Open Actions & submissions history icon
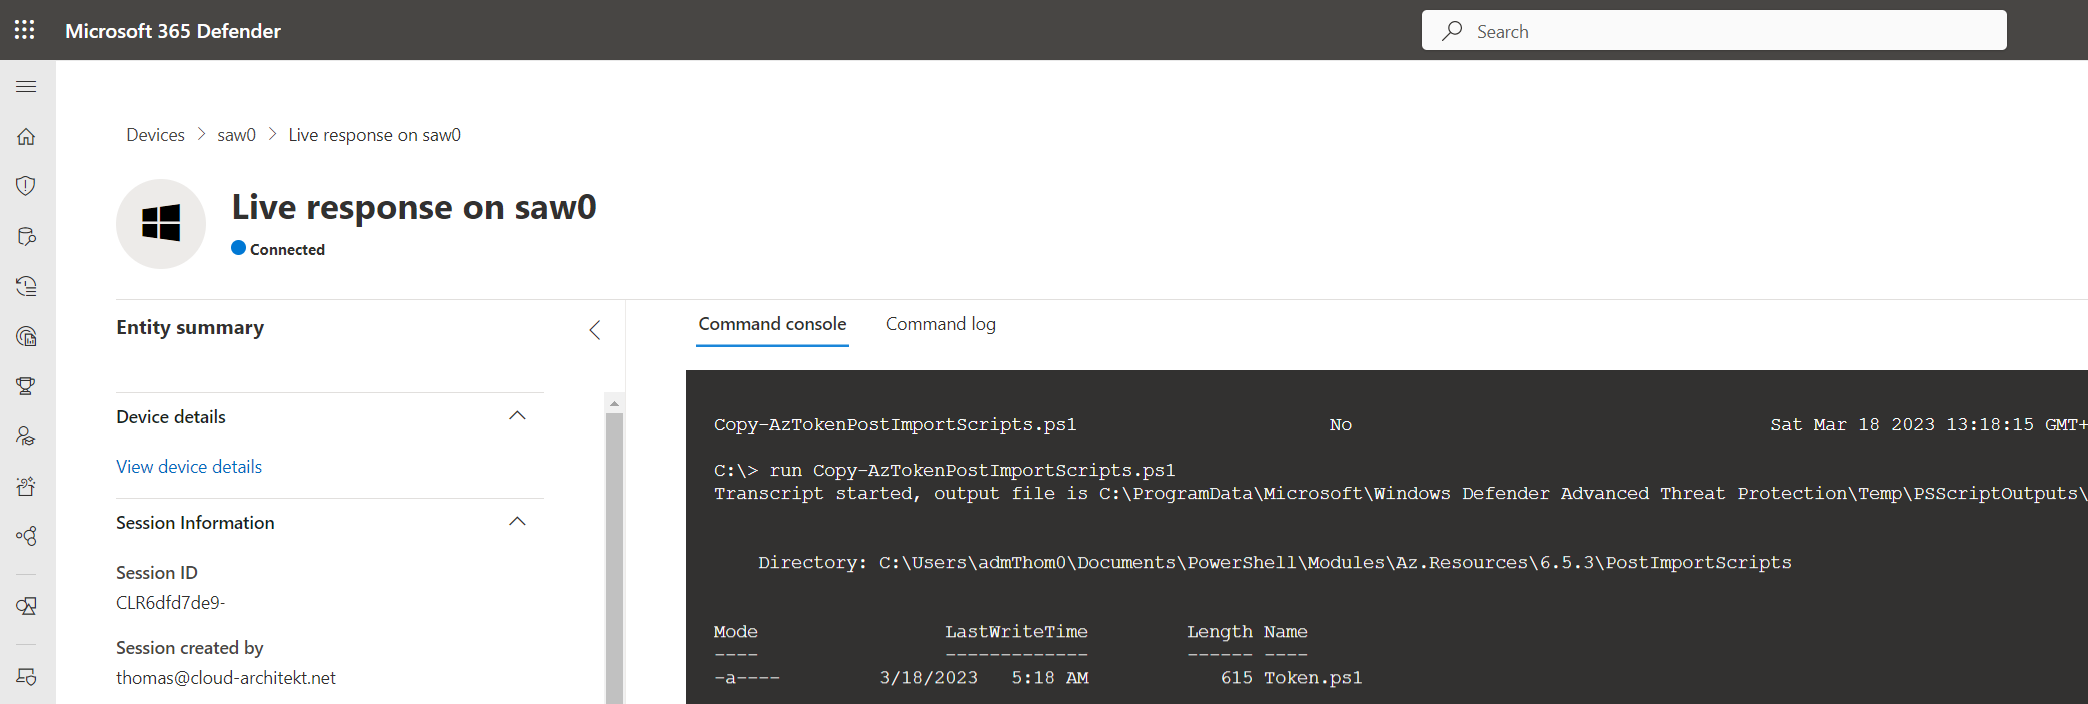Screen dimensions: 2088x704 [27, 286]
